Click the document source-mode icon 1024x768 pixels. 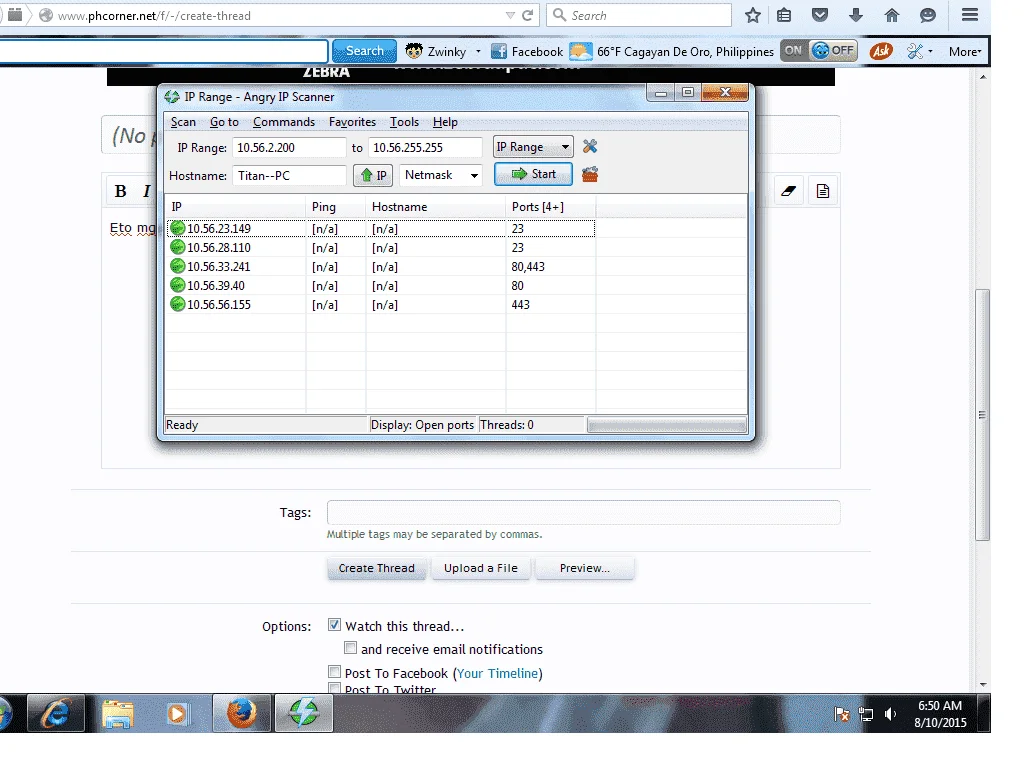823,191
